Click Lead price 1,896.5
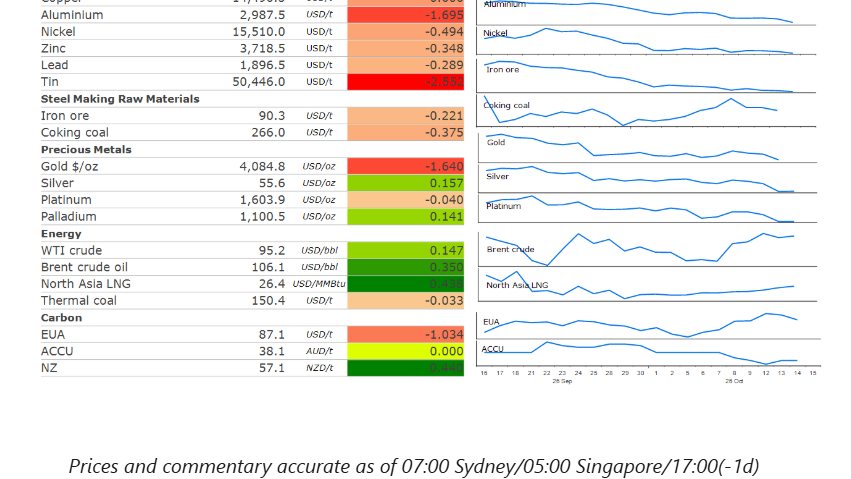Viewport: 851px width, 479px height. click(262, 65)
